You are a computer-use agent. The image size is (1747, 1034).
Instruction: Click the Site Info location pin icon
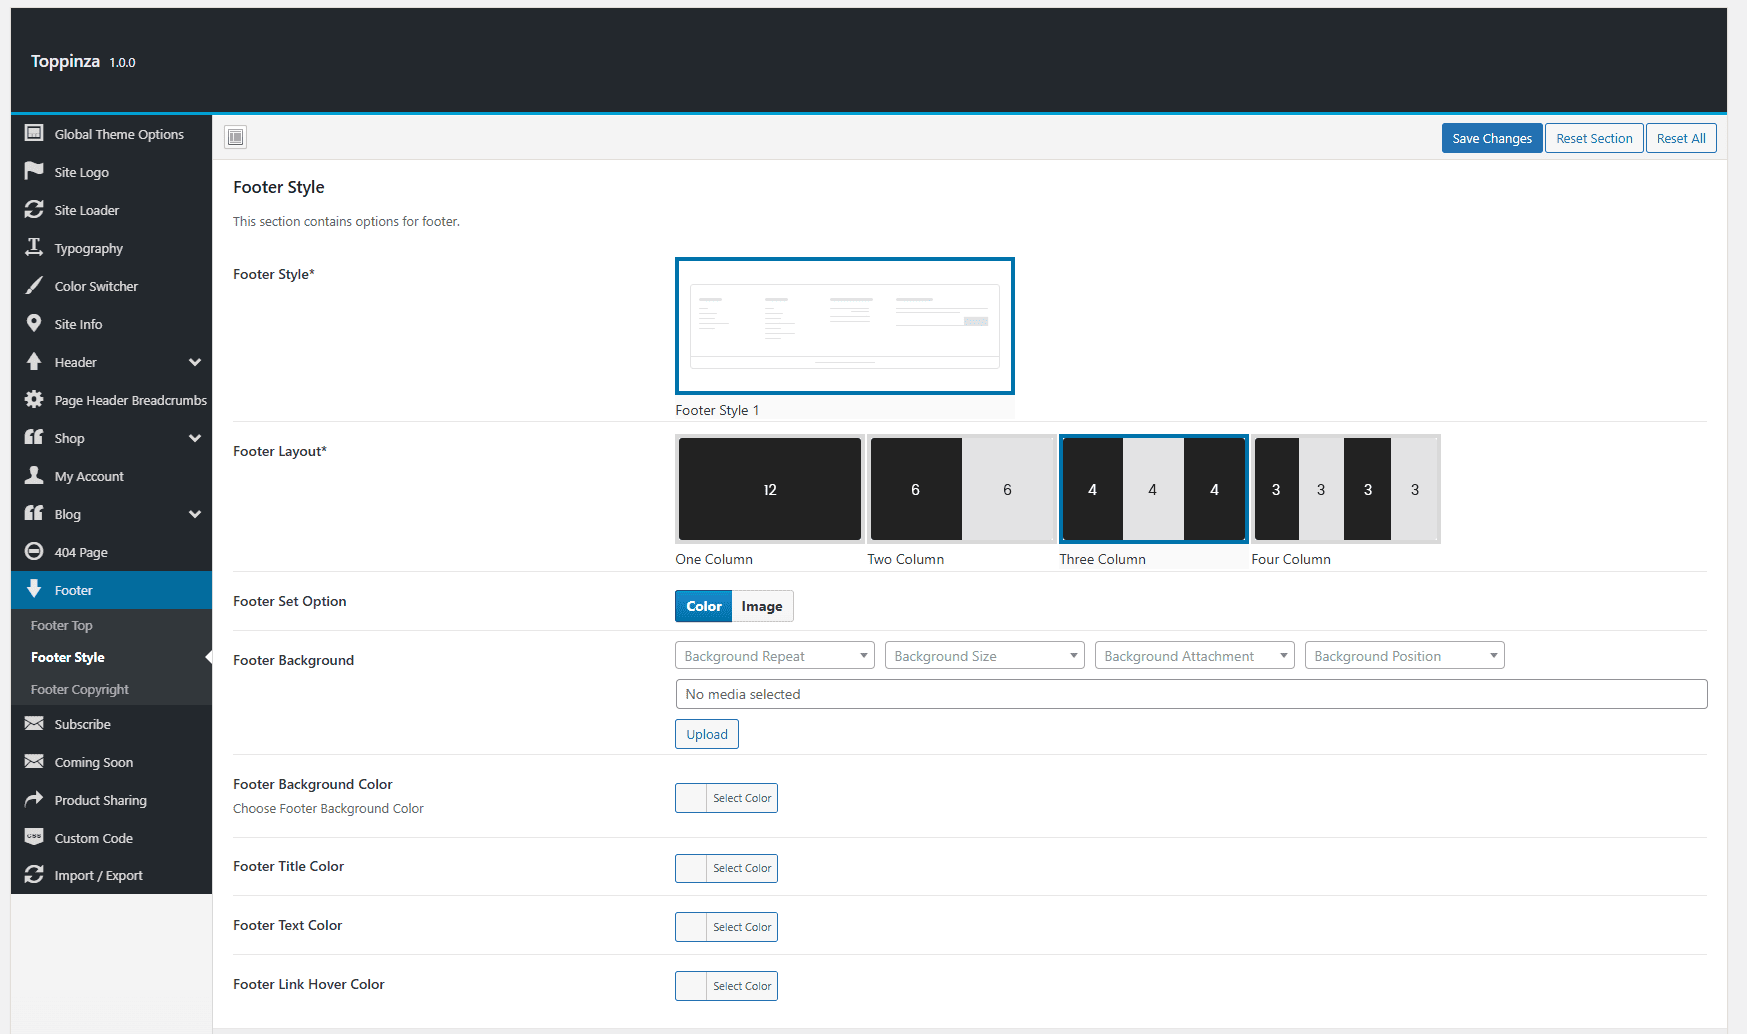coord(34,323)
